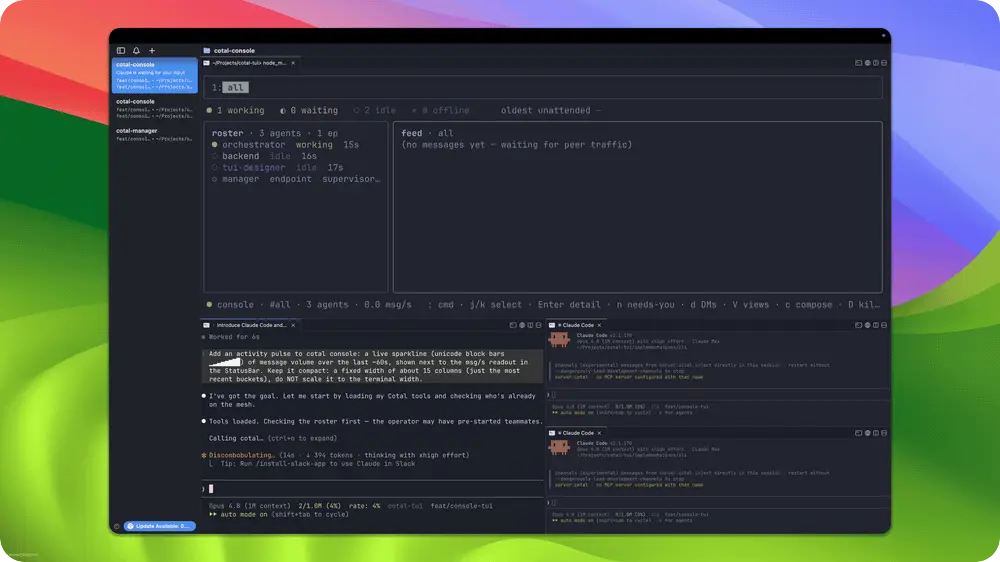Click the help icon beside Update Available
This screenshot has width=1000, height=562.
117,526
